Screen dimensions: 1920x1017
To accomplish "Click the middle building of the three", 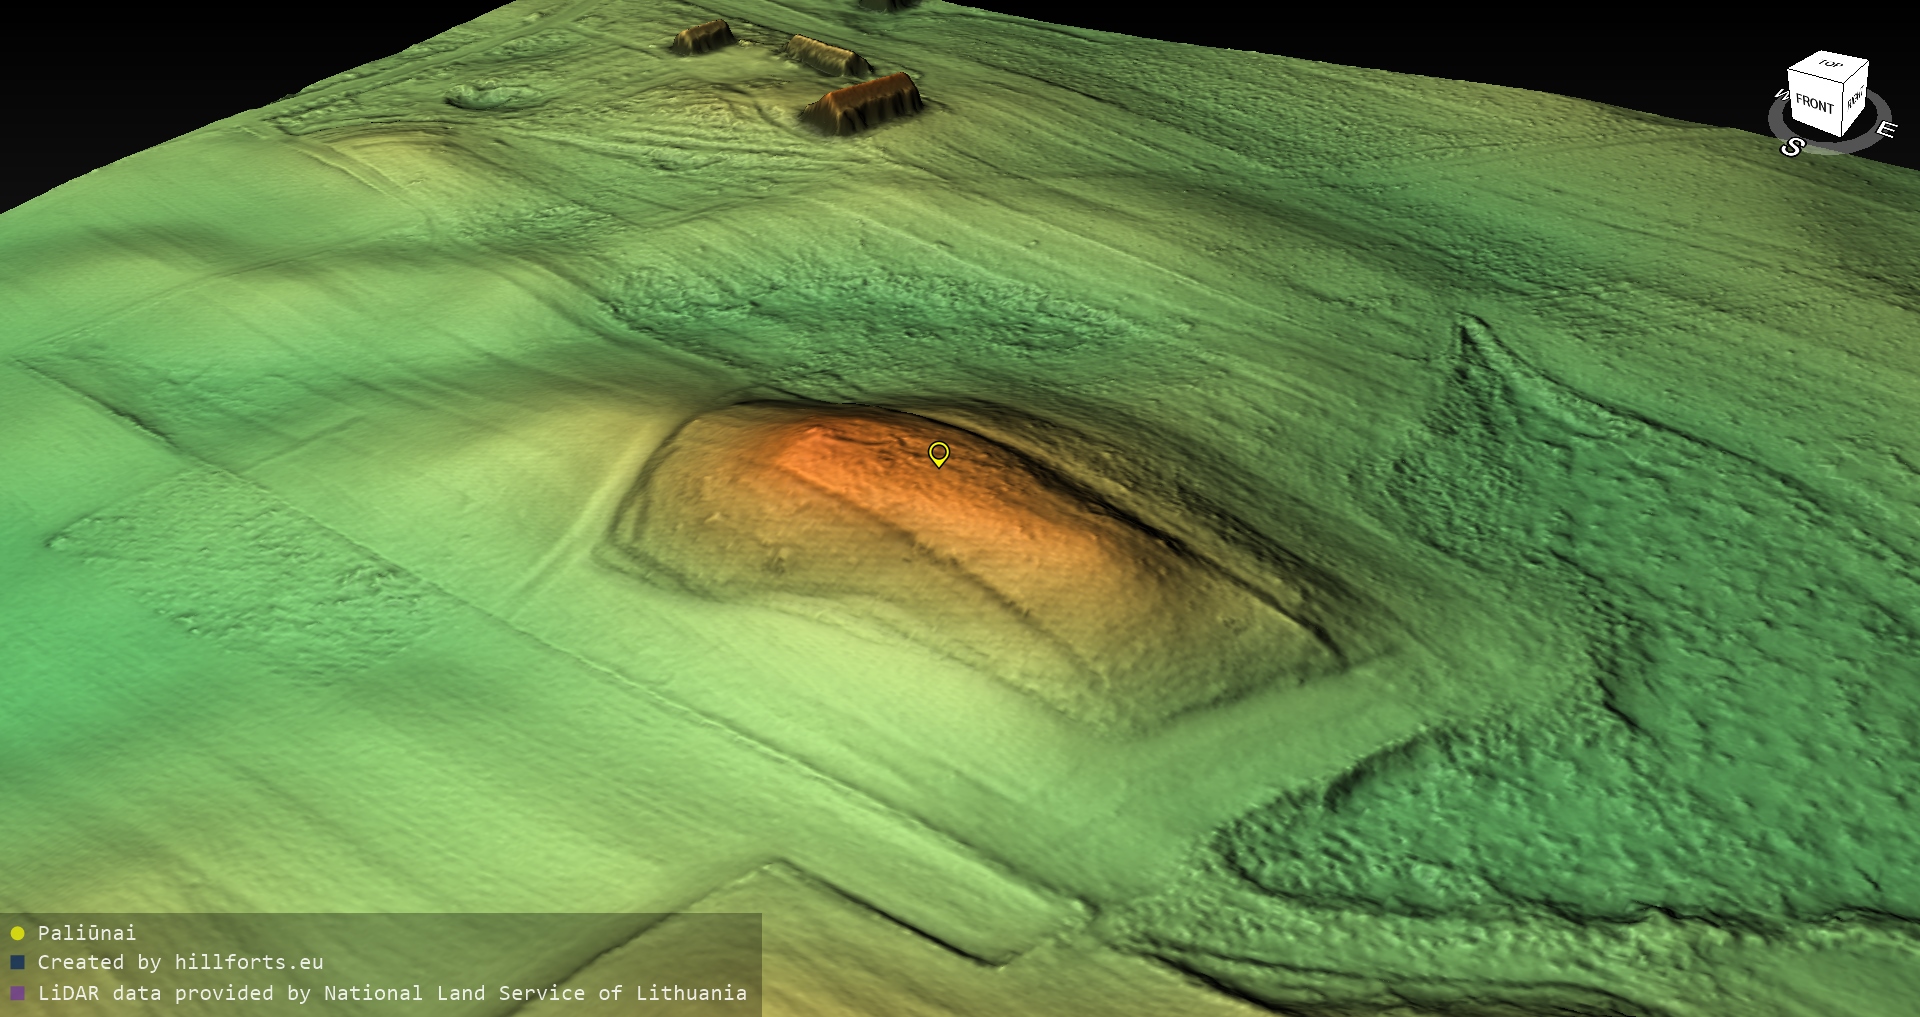I will (x=827, y=56).
